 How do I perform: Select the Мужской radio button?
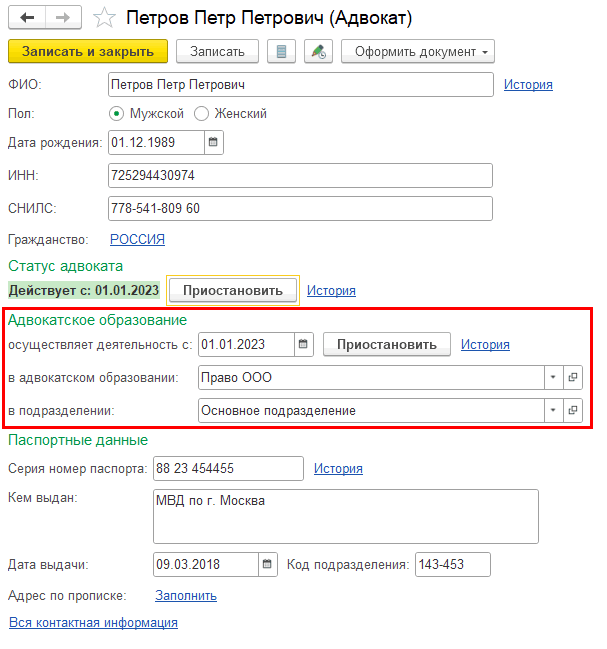click(117, 113)
